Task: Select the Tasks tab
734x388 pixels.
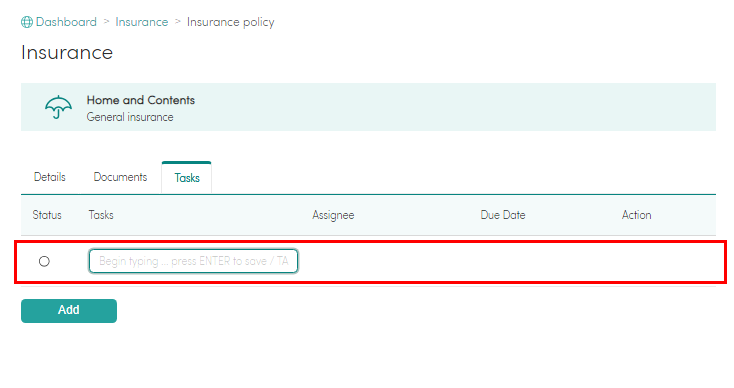Action: point(187,177)
